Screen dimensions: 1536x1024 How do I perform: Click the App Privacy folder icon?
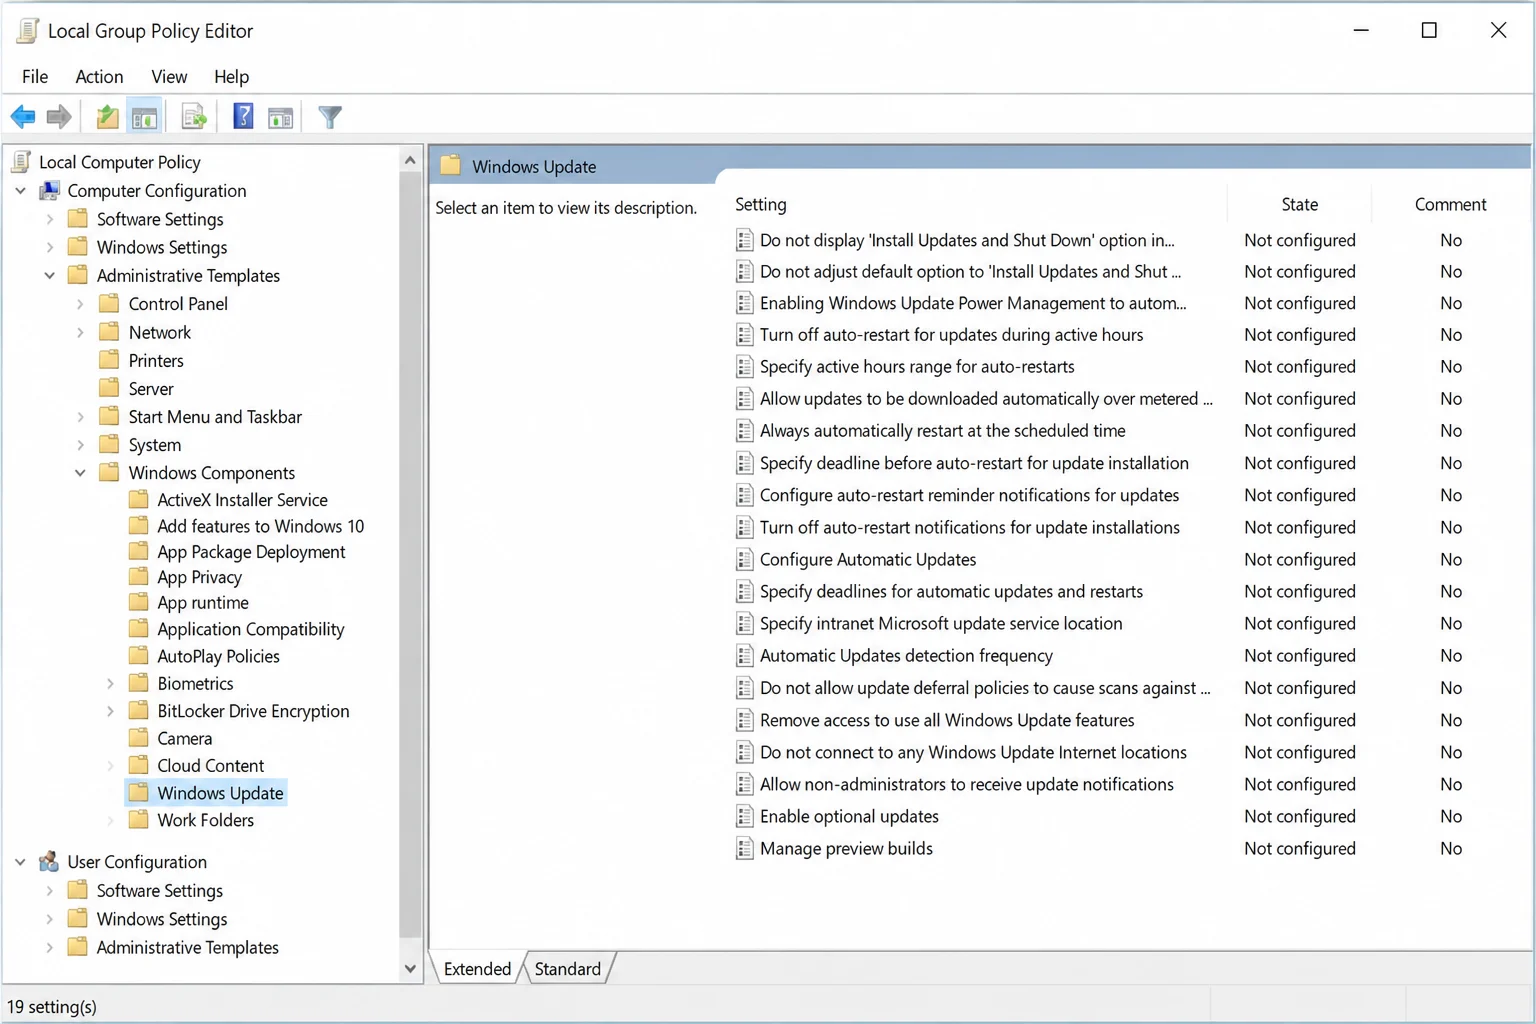pos(139,576)
